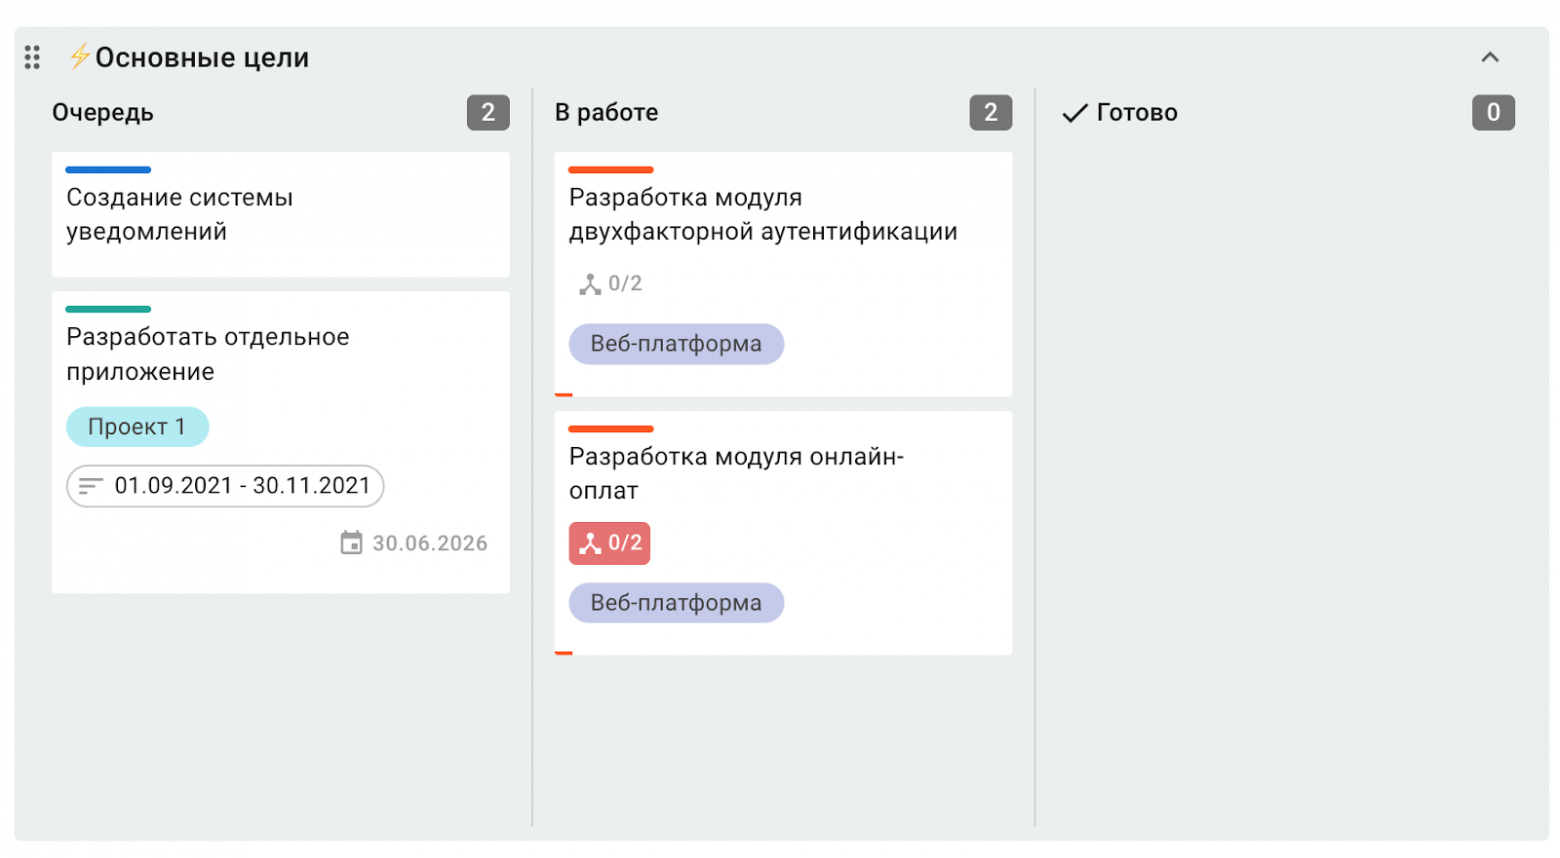Click the Очередь column count badge
Image resolution: width=1560 pixels, height=858 pixels.
[x=488, y=113]
